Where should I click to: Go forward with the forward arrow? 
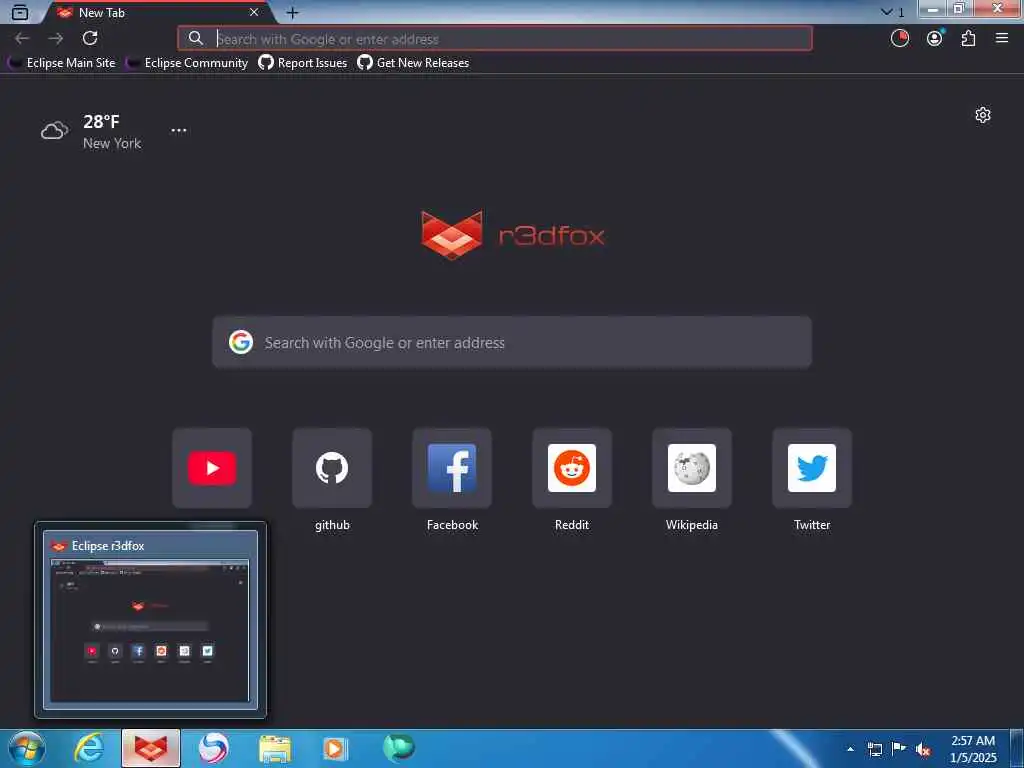(56, 39)
